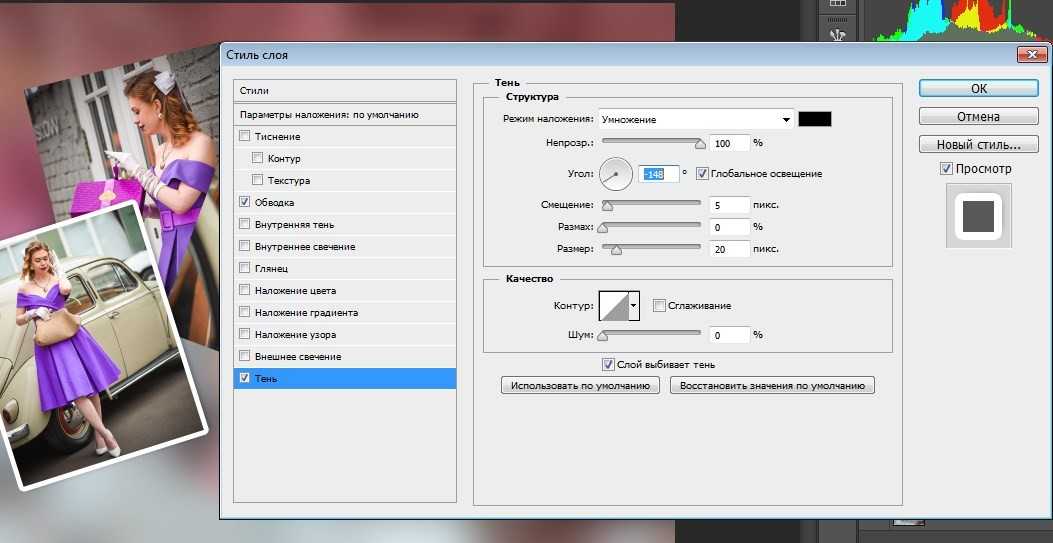
Task: Enable the Тиснение effect checkbox
Action: tap(245, 136)
